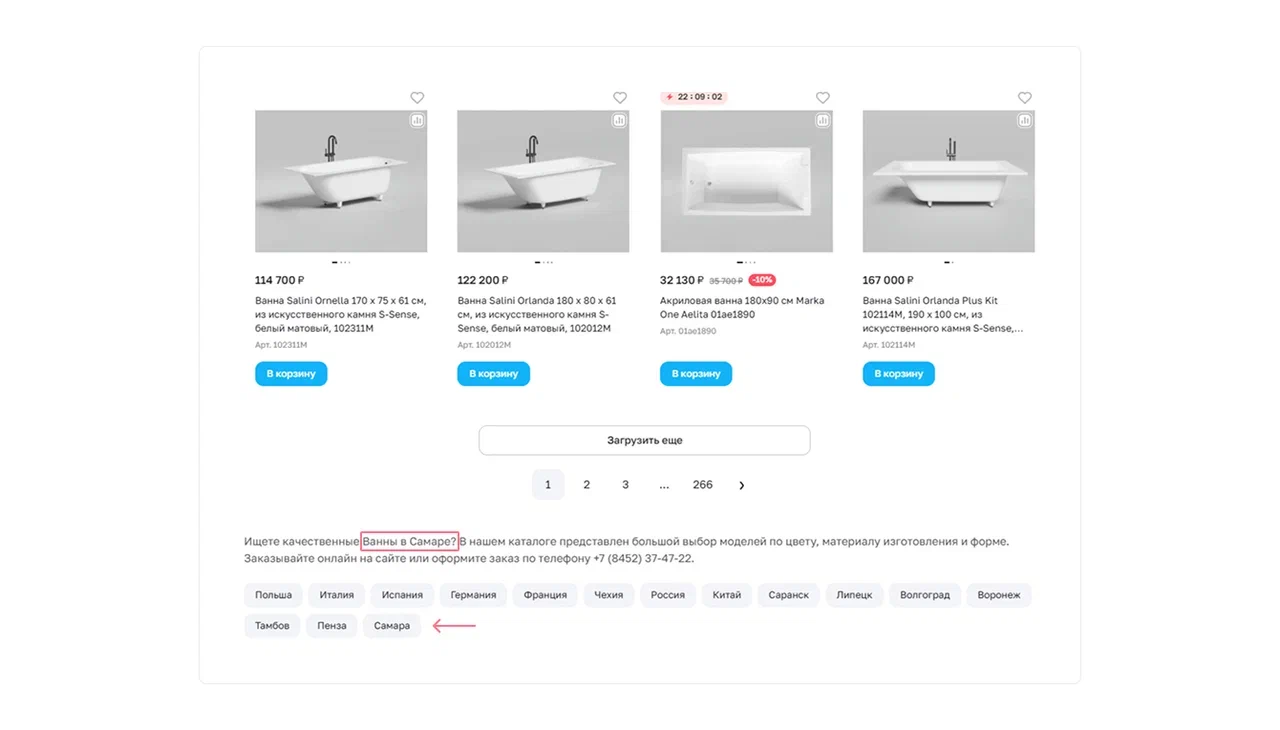The width and height of the screenshot is (1280, 730).
Task: Add Marka One Aelita bathtub to cart
Action: pyautogui.click(x=696, y=374)
